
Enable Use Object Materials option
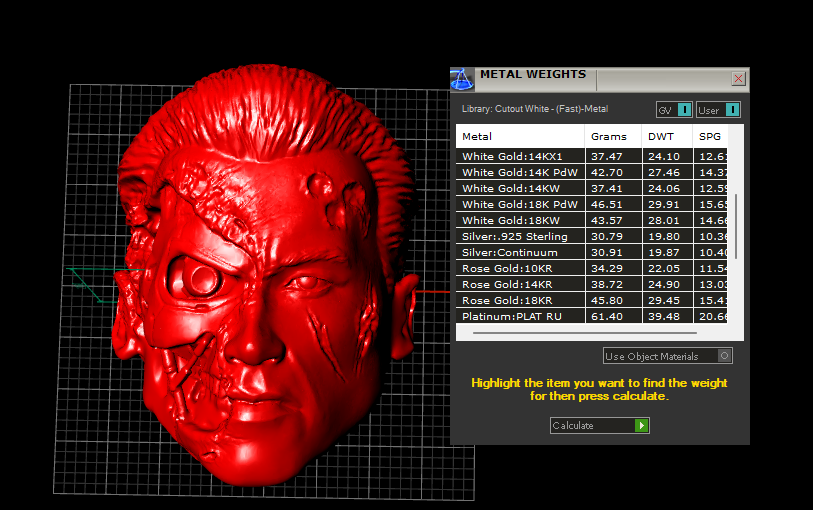tap(668, 356)
